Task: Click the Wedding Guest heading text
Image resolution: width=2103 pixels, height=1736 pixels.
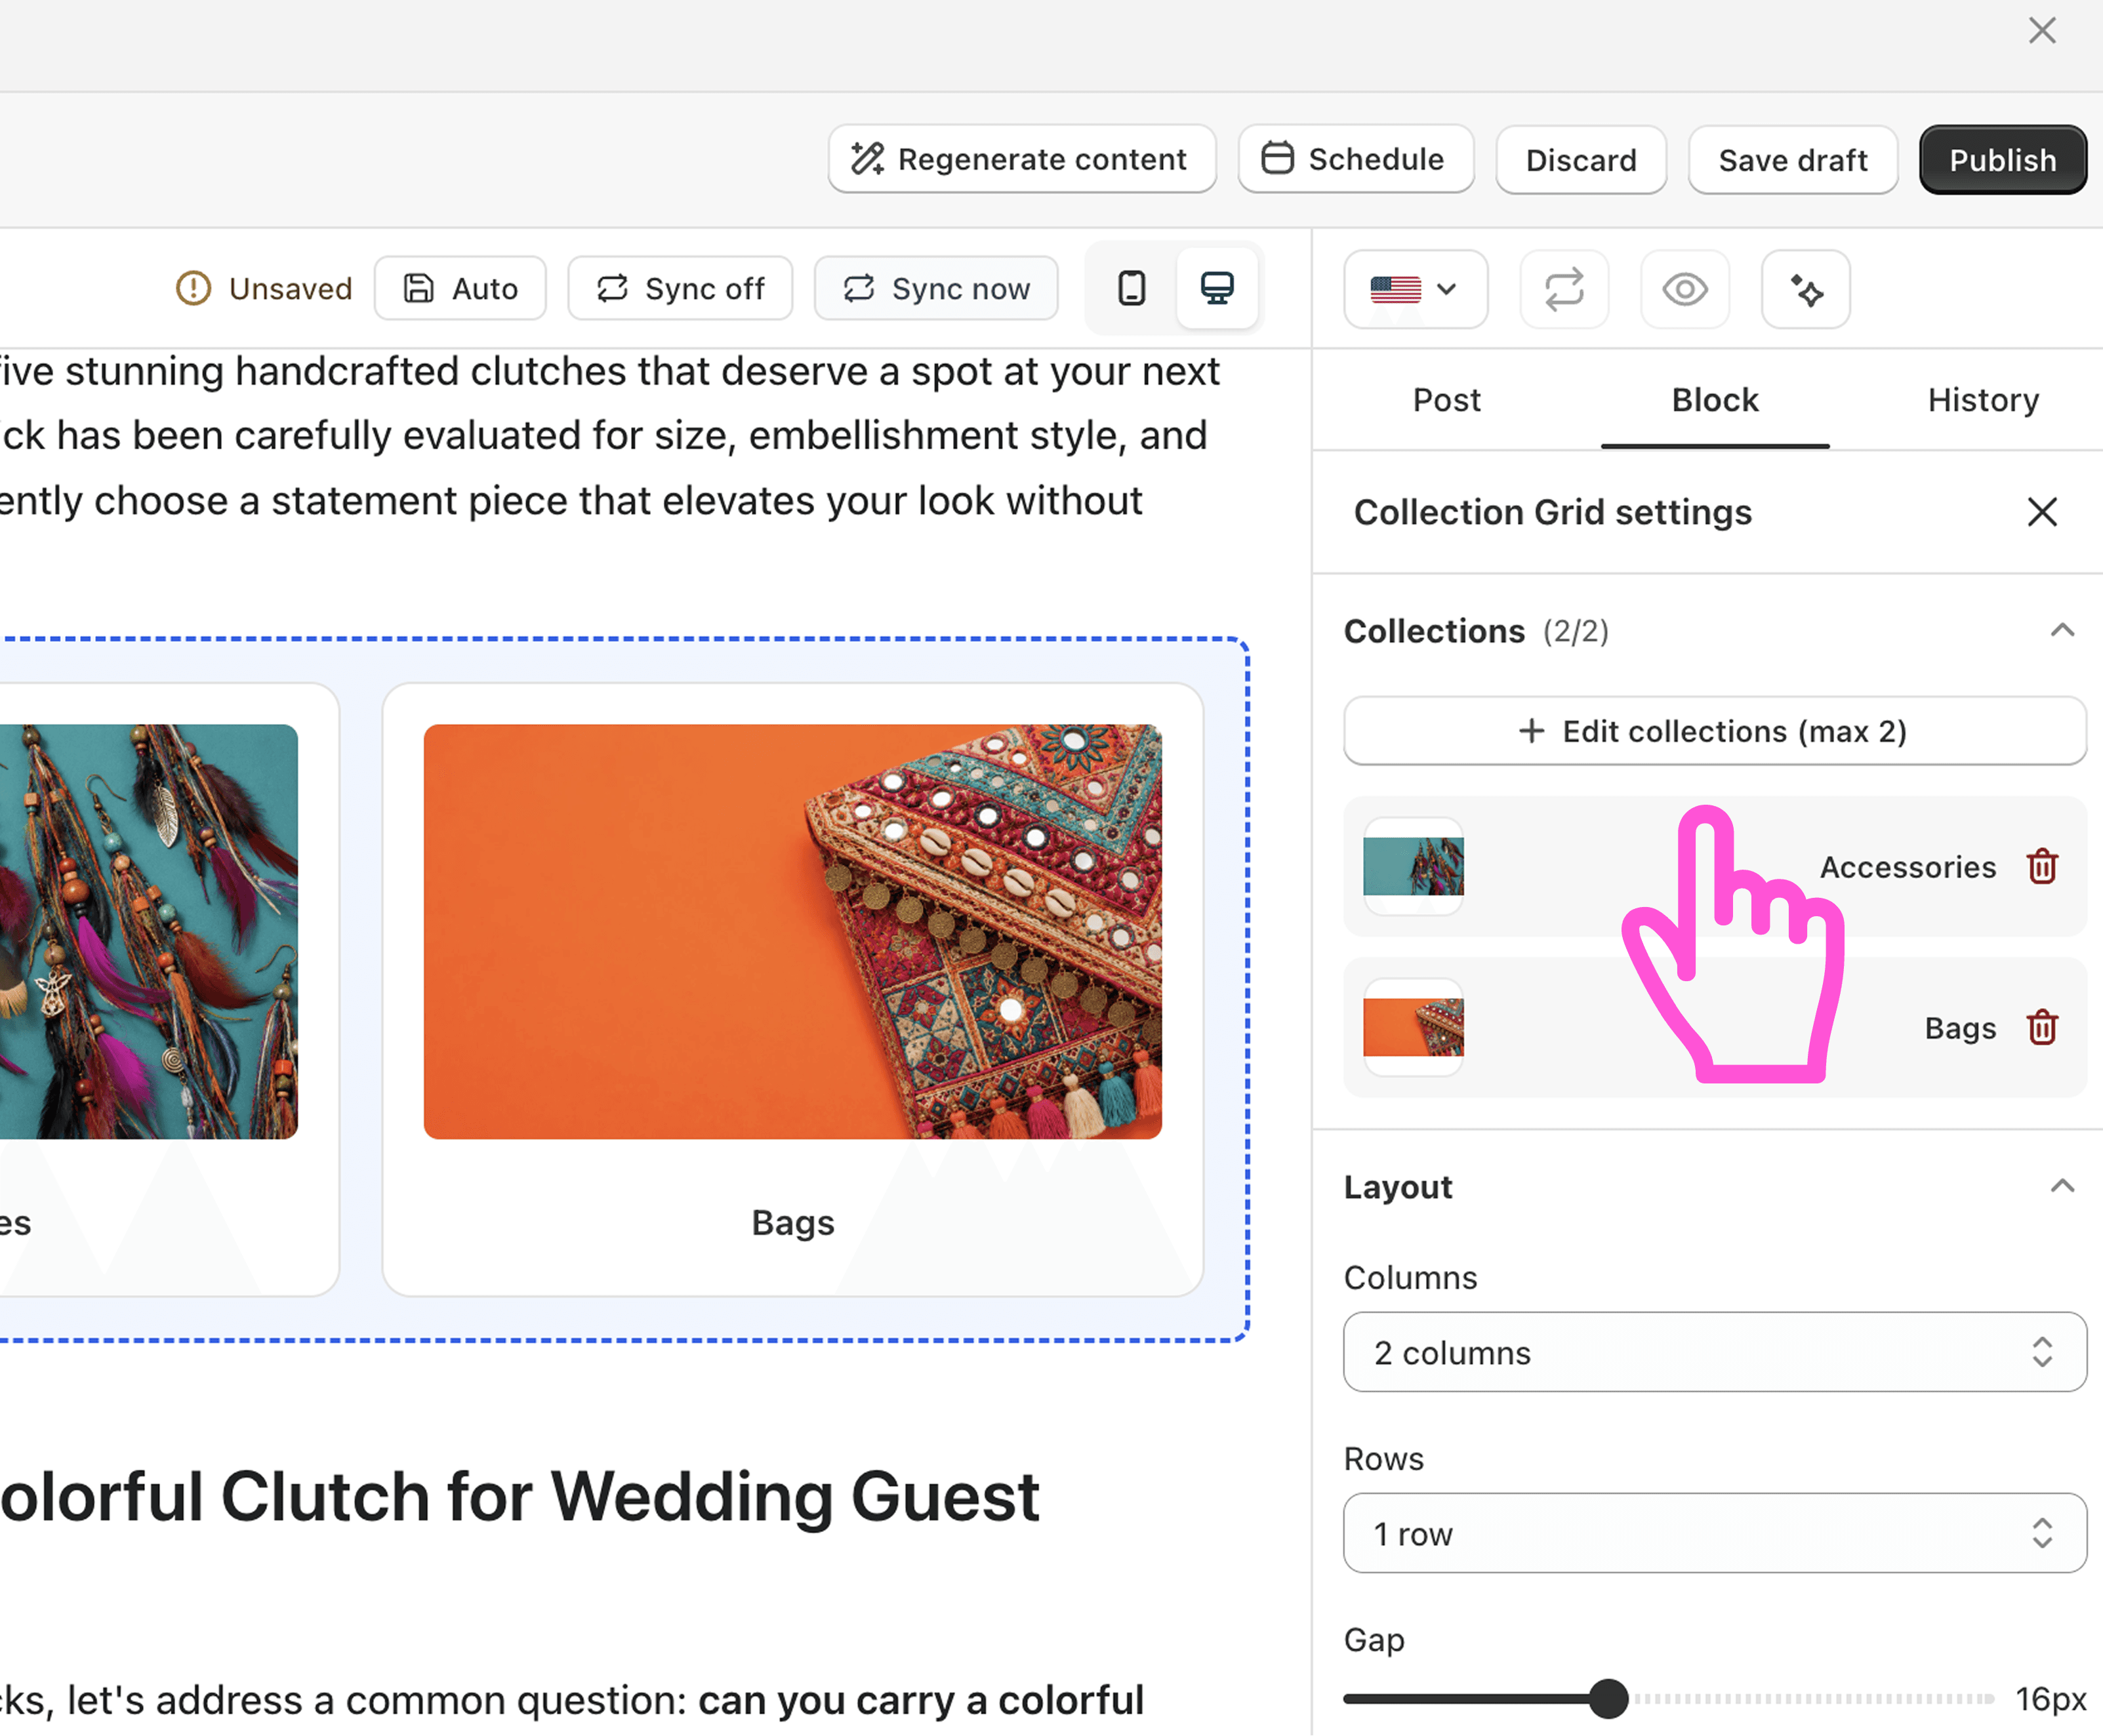Action: point(520,1497)
